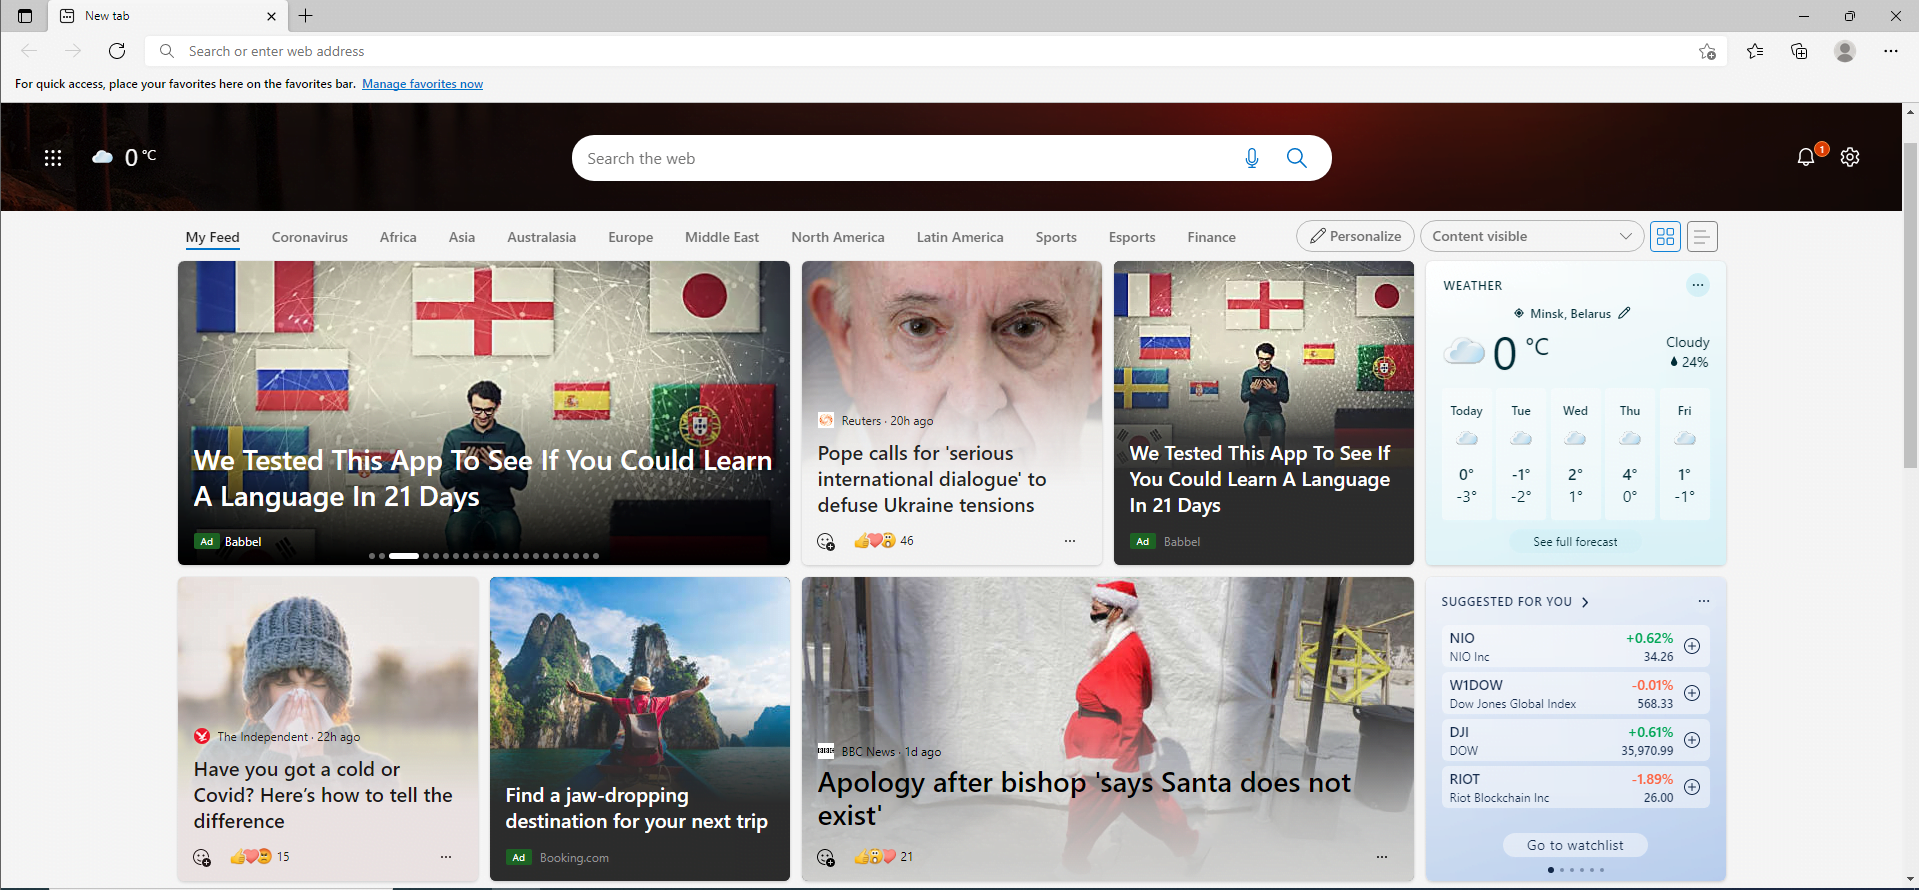Open the Africa tab
This screenshot has width=1919, height=890.
tap(398, 237)
